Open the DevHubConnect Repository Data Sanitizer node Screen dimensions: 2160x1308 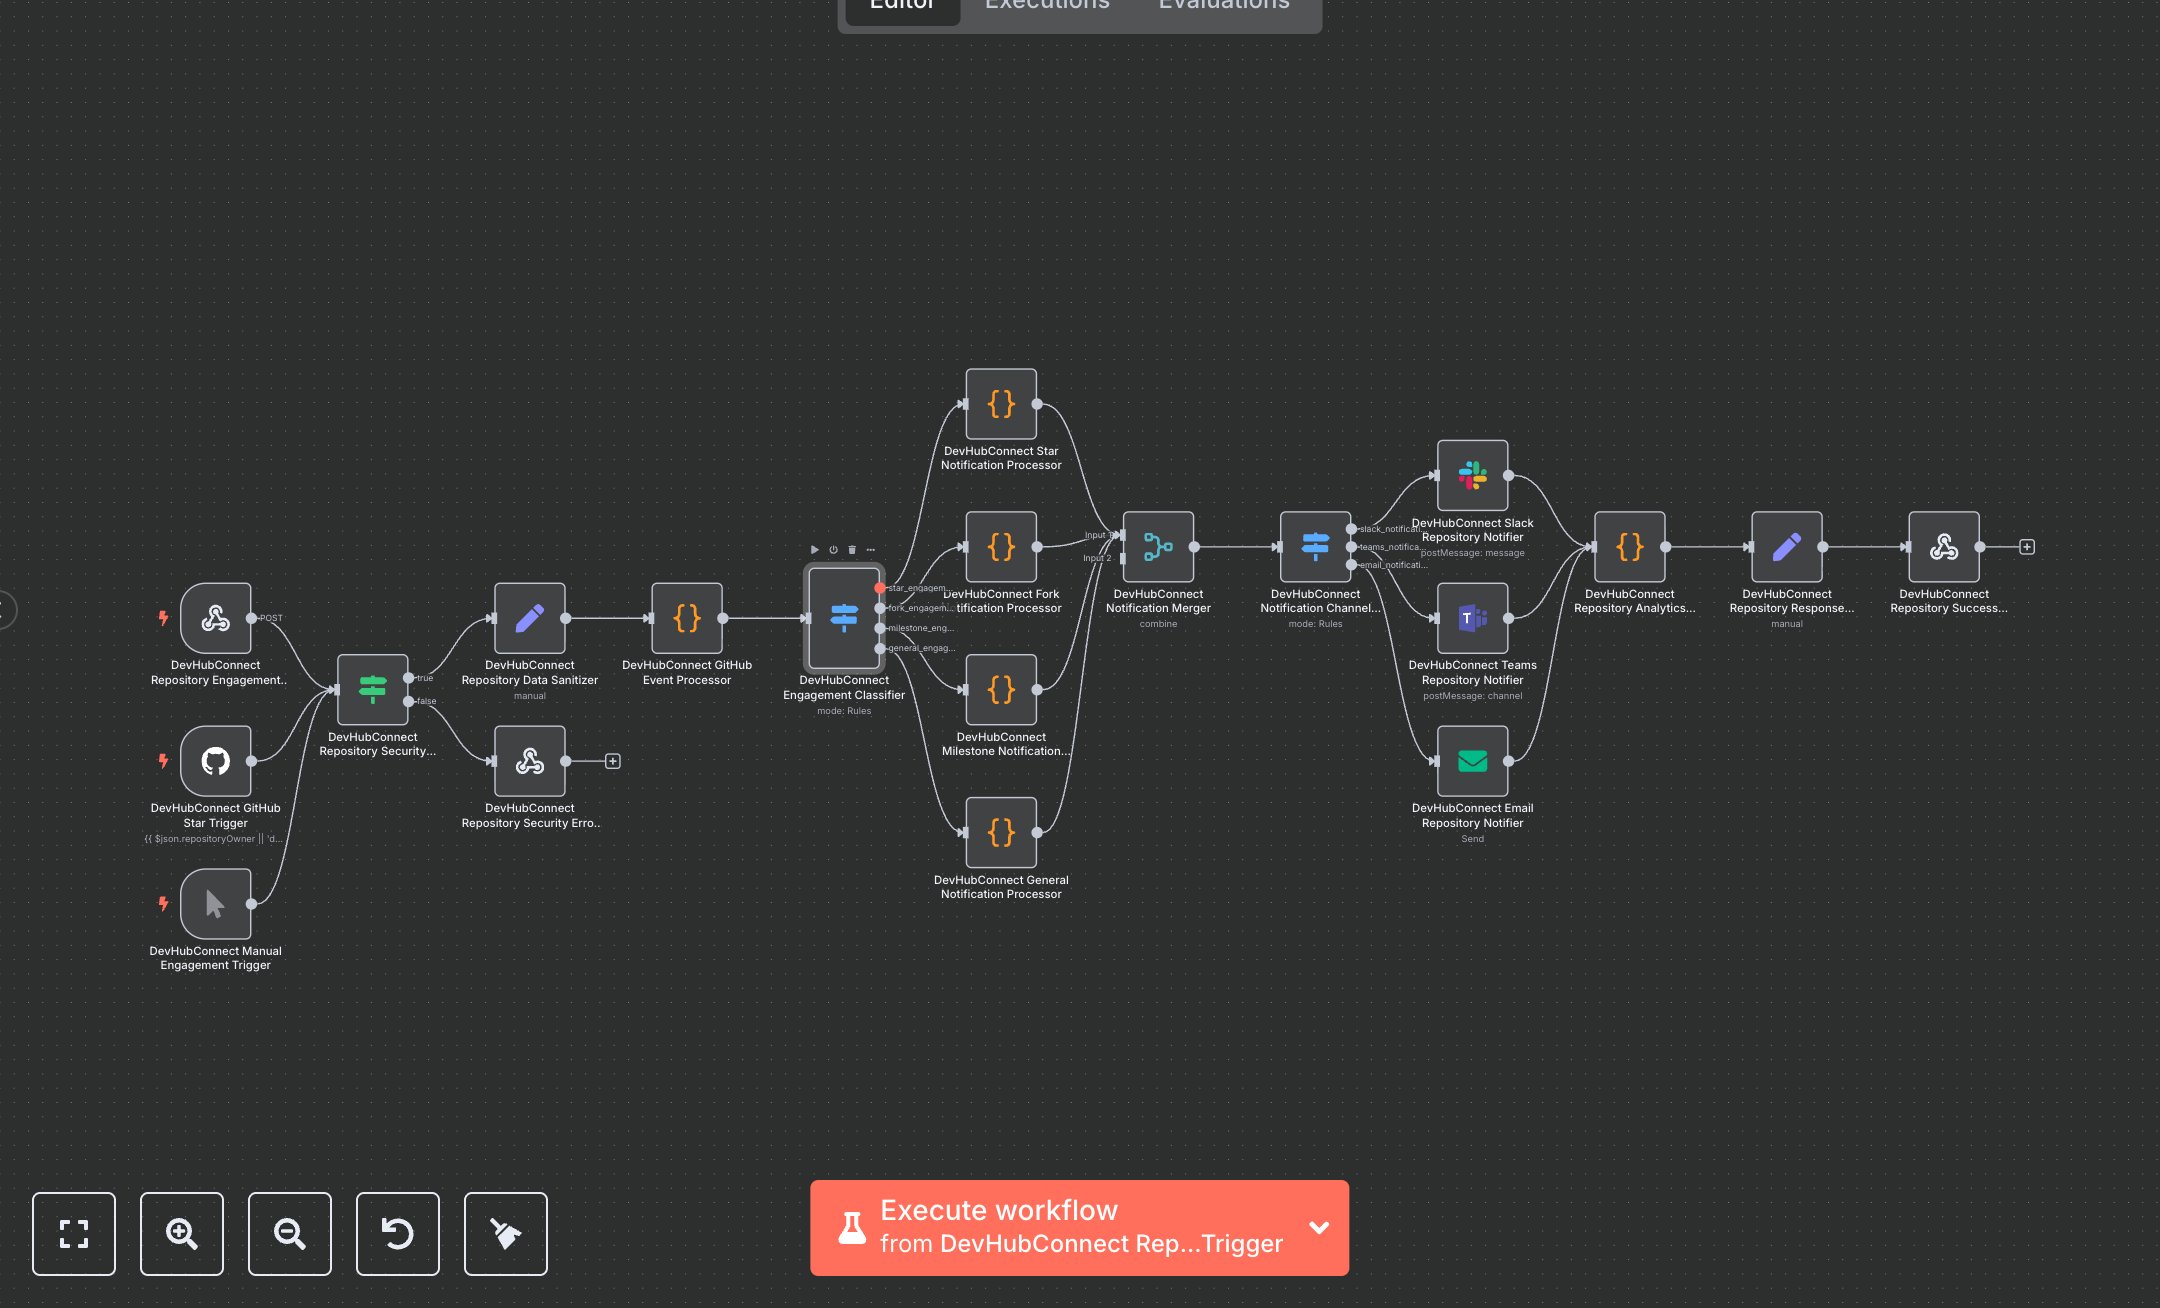(529, 617)
